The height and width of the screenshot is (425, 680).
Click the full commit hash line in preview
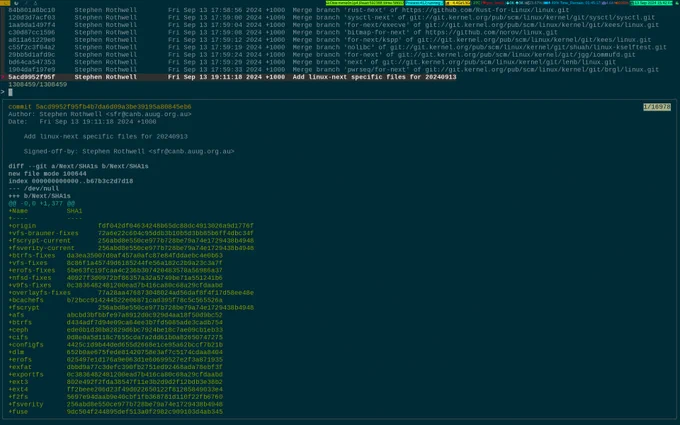100,107
